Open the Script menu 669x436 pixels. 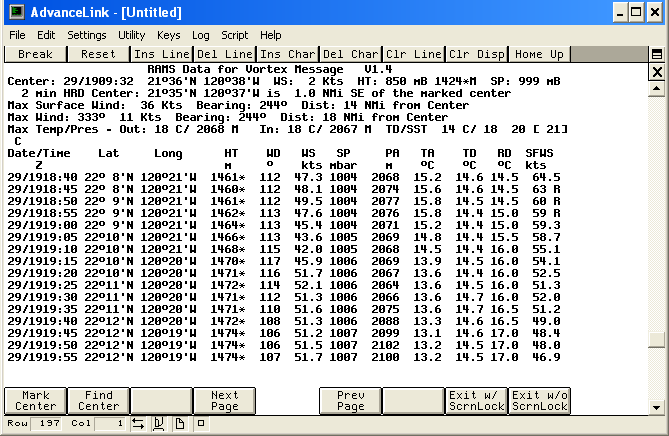tap(235, 35)
